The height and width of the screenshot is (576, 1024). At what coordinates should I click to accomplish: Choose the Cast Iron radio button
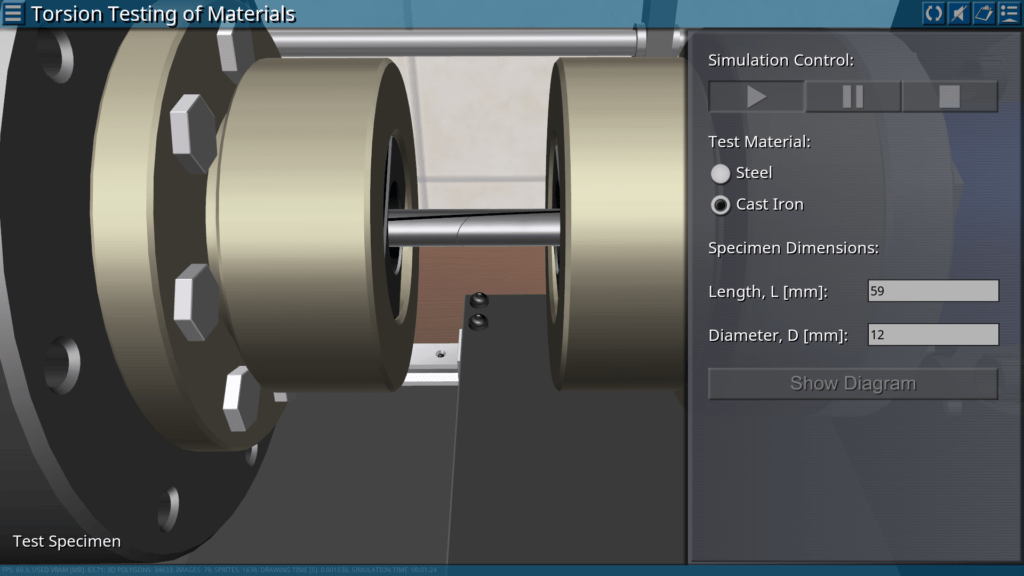[721, 205]
